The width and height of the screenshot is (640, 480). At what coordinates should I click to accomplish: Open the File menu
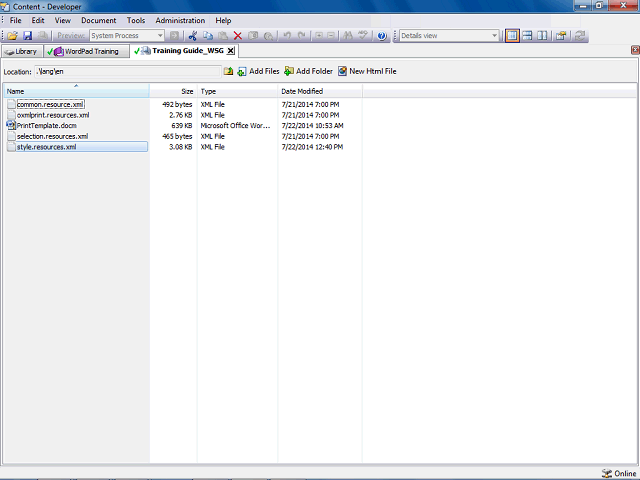(x=16, y=20)
